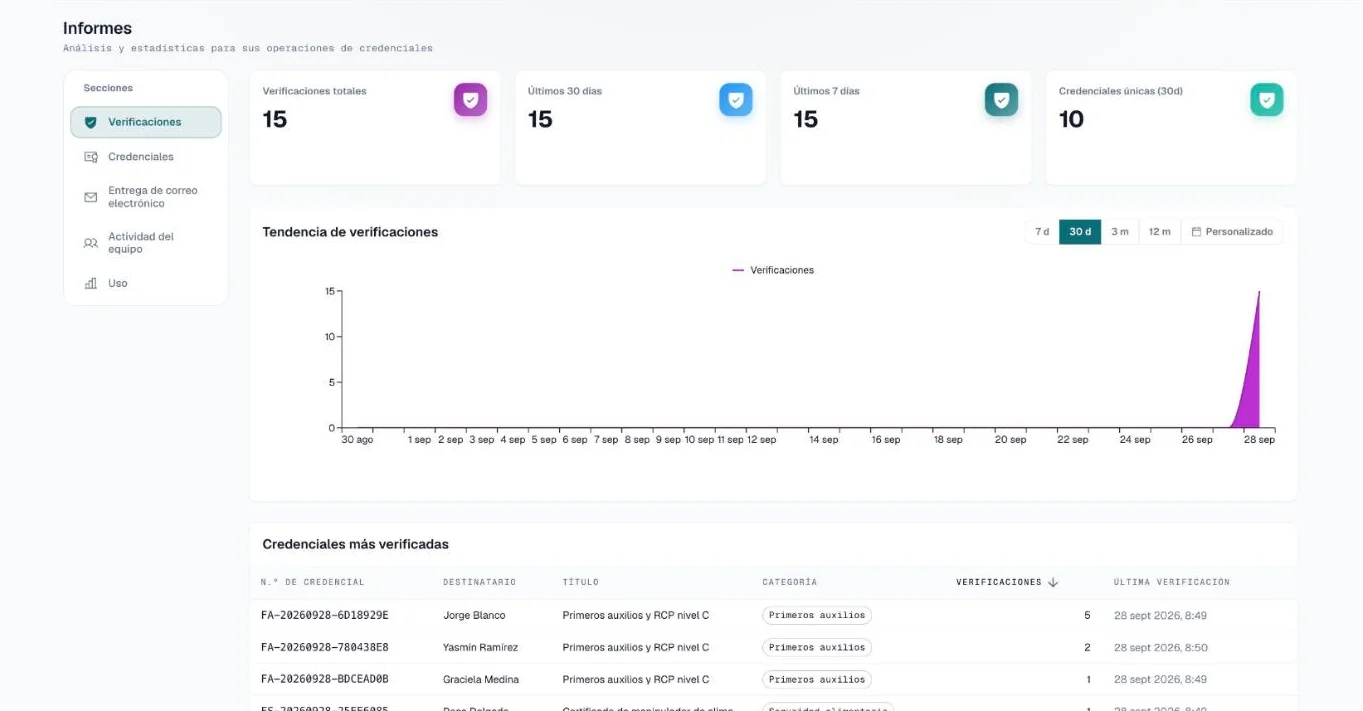Click Primeros auxilios tag in Graciela Medina row
Viewport: 1363px width, 711px height.
tap(817, 679)
